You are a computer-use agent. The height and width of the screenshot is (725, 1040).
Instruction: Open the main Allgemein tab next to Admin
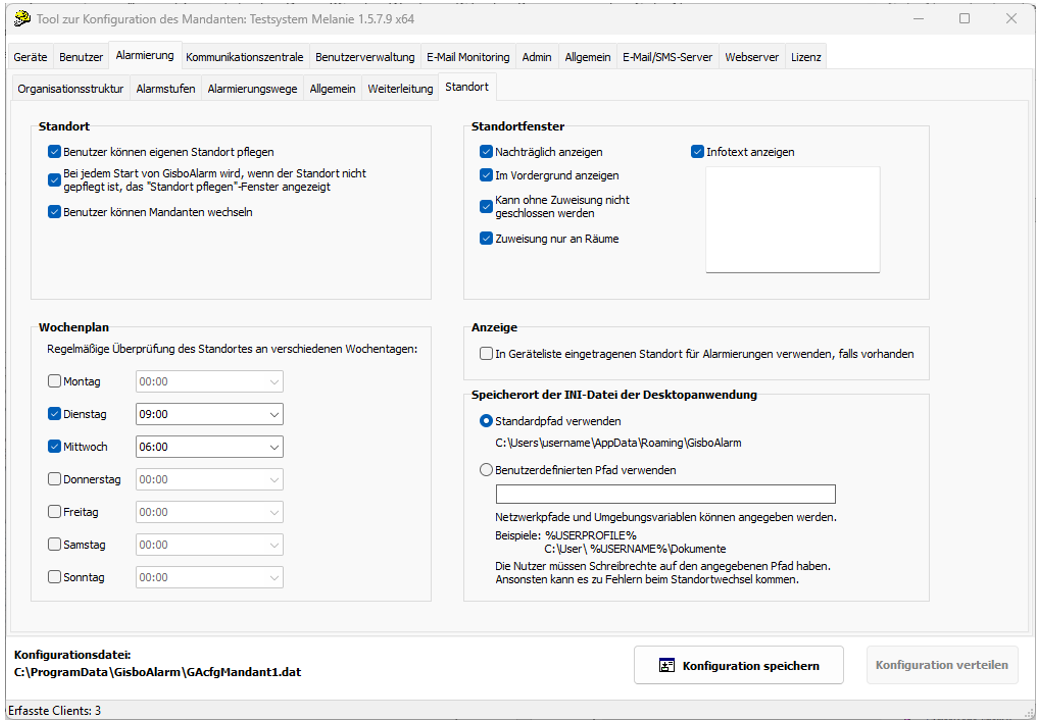coord(588,57)
